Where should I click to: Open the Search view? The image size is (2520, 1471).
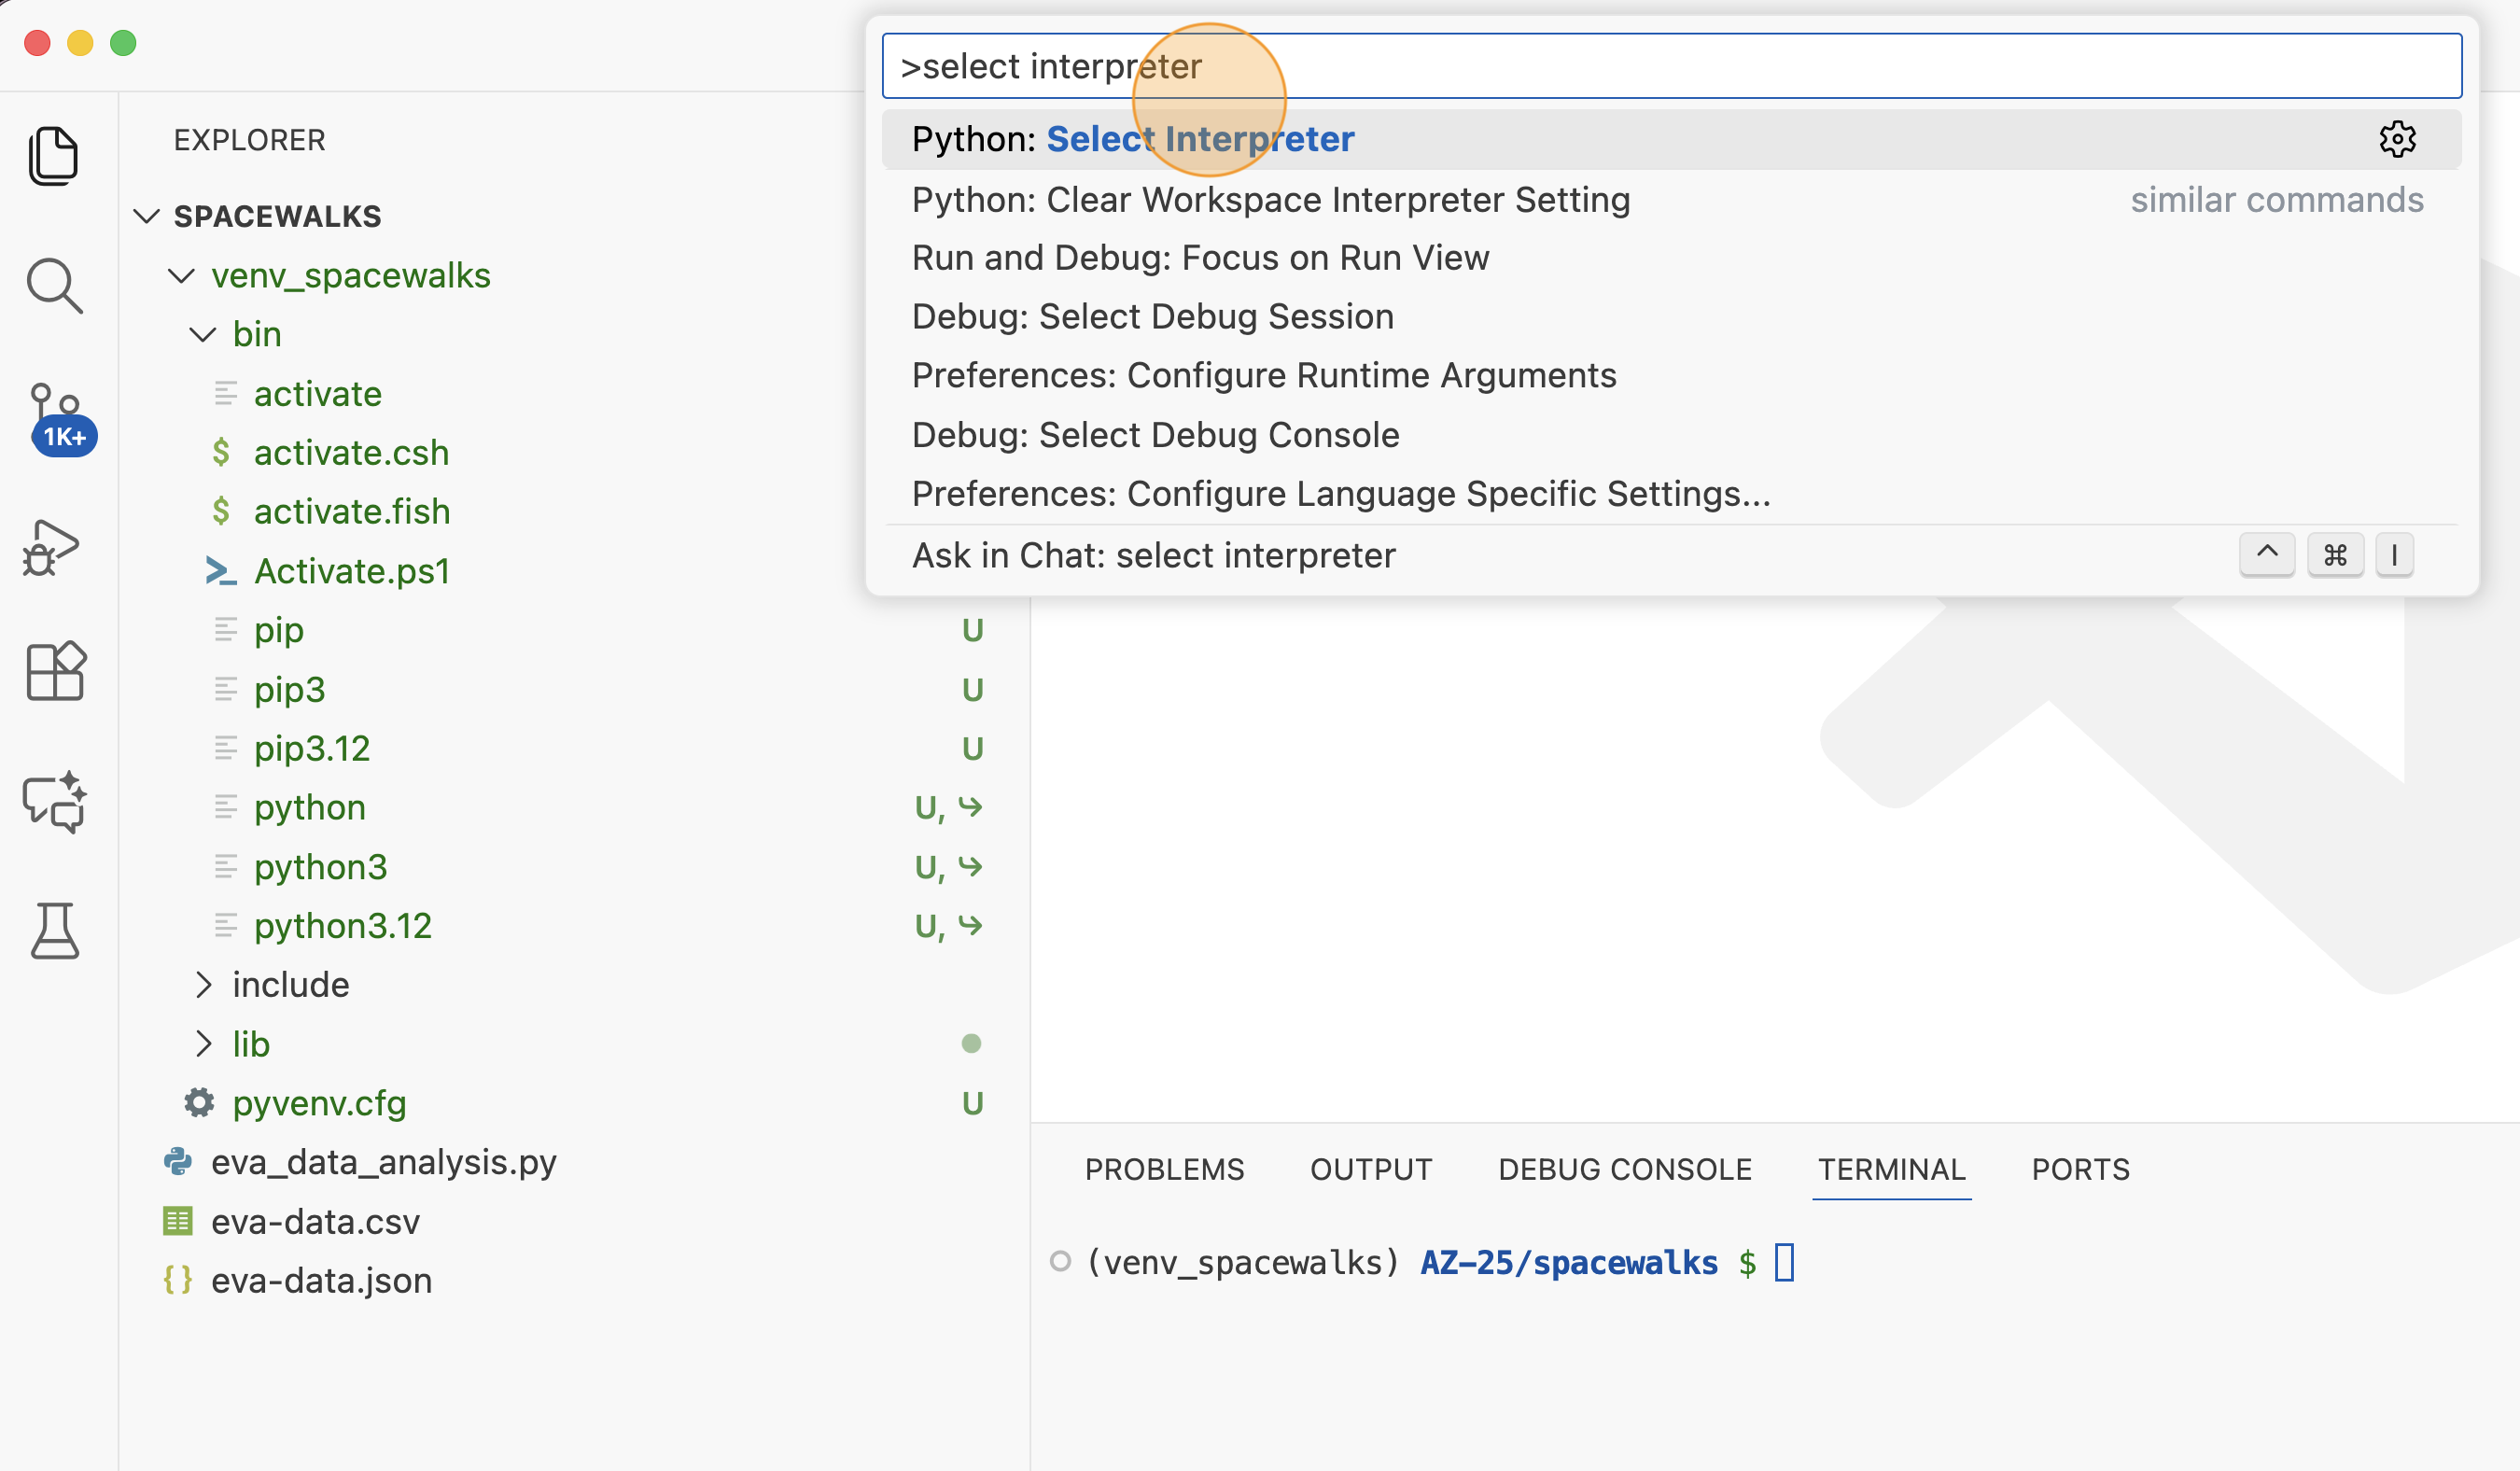click(54, 287)
